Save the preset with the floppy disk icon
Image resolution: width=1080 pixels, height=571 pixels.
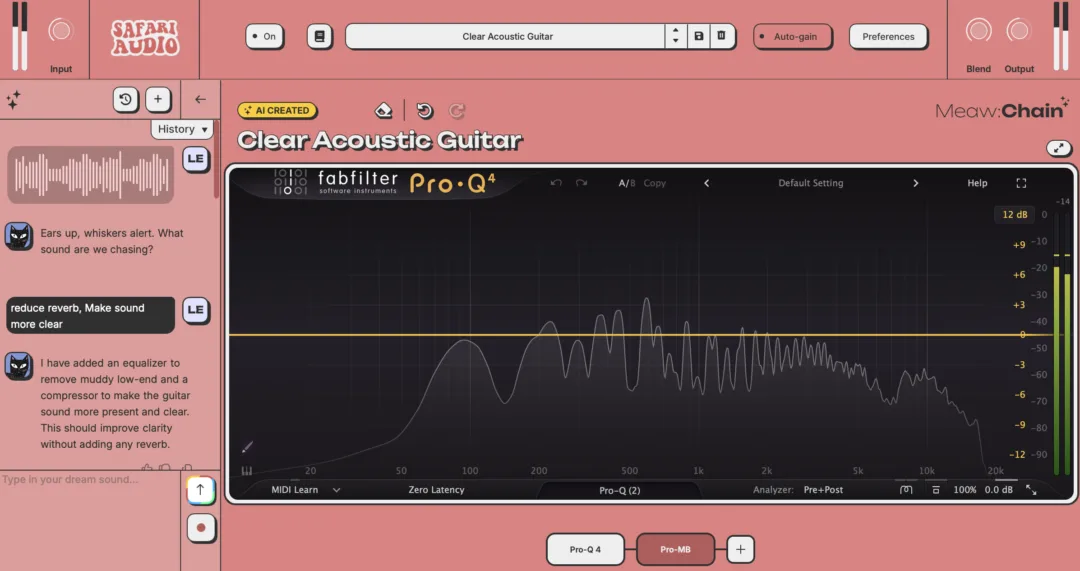[698, 36]
